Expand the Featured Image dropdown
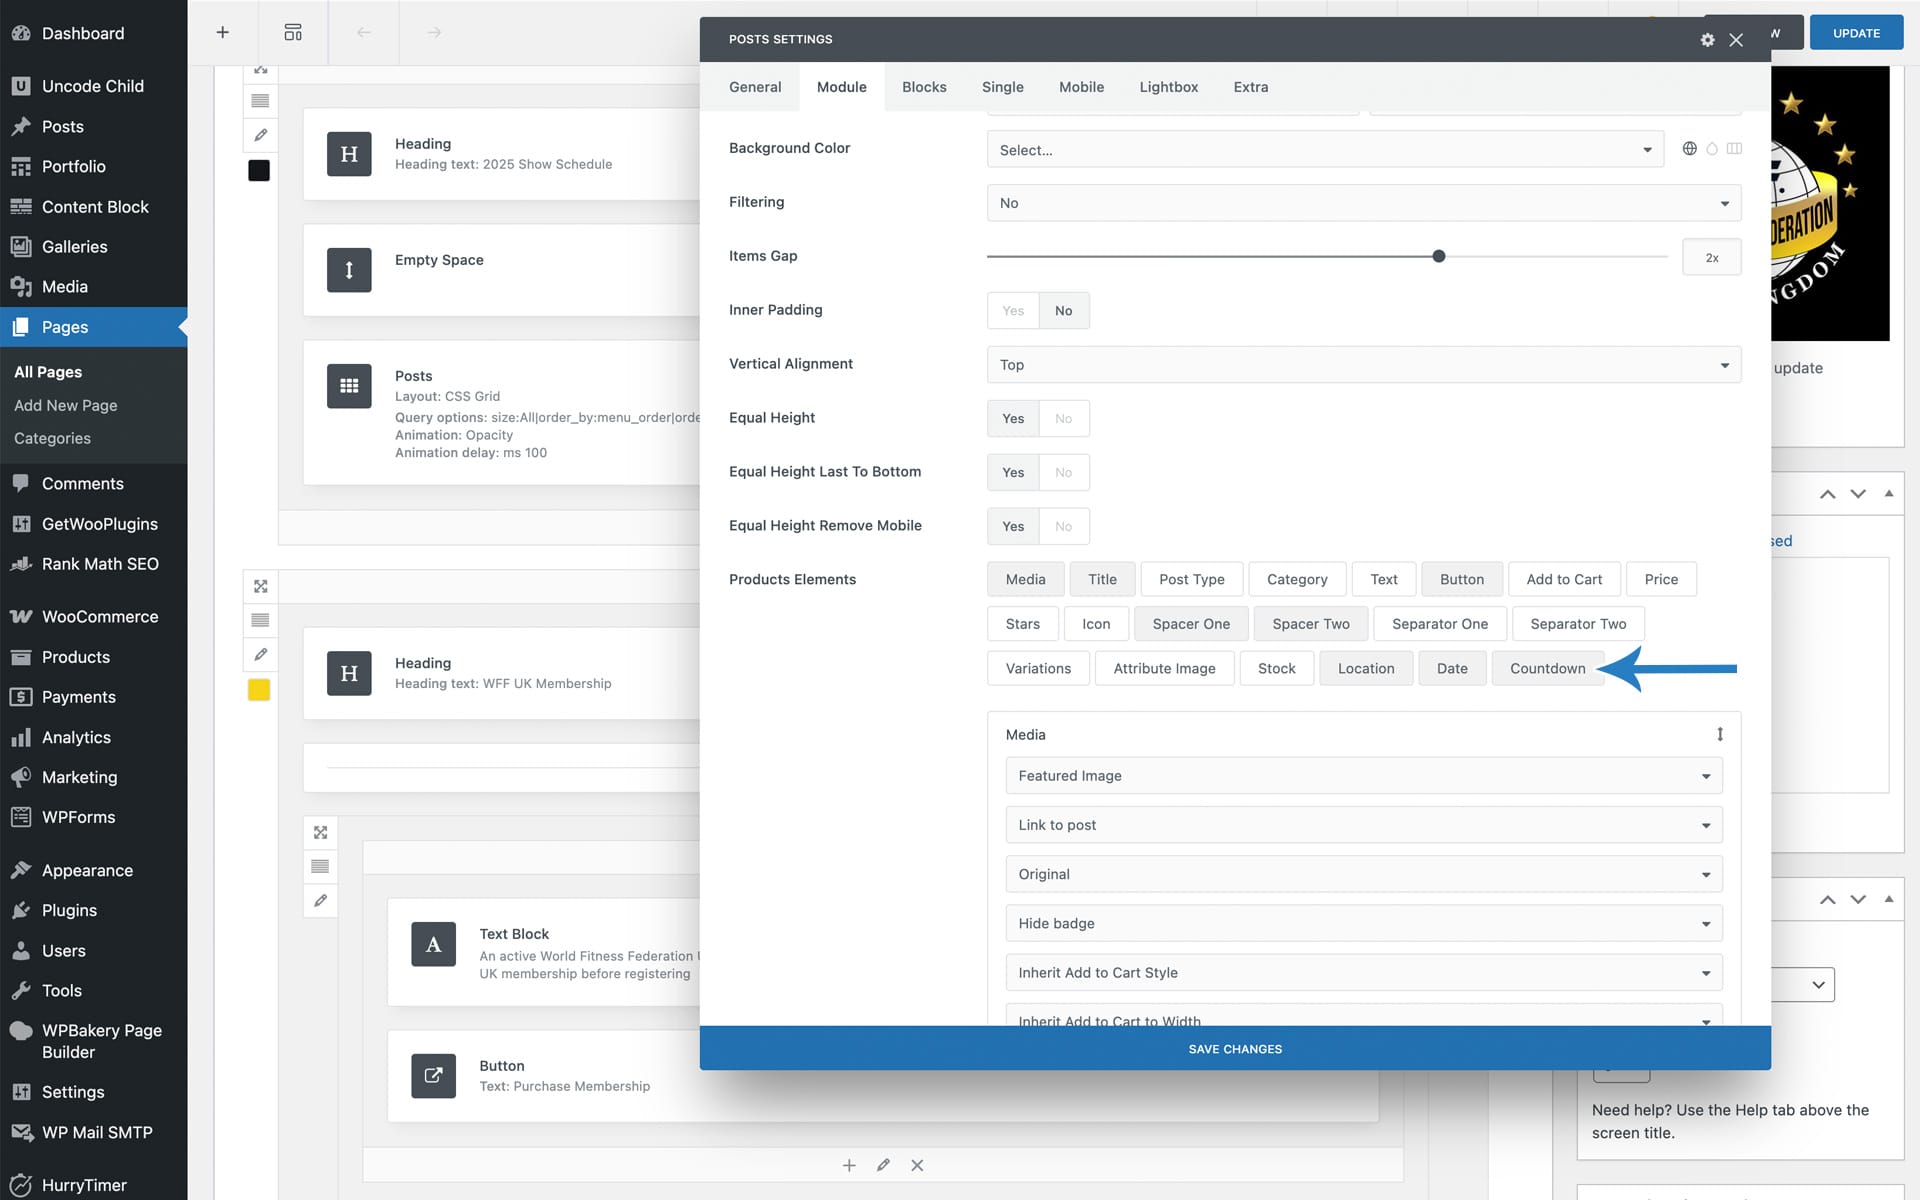The height and width of the screenshot is (1200, 1920). pyautogui.click(x=1363, y=776)
